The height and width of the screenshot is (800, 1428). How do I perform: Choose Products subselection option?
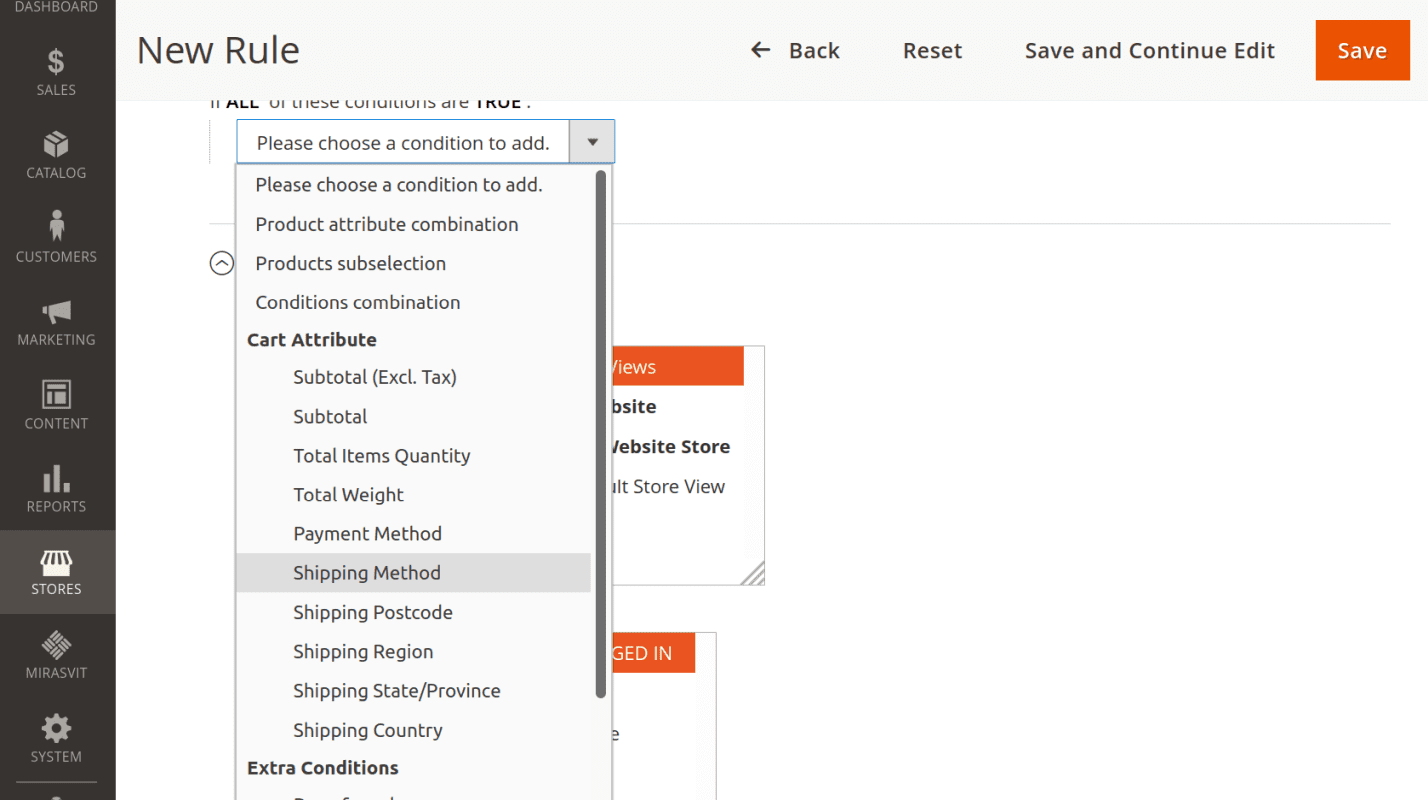tap(414, 263)
